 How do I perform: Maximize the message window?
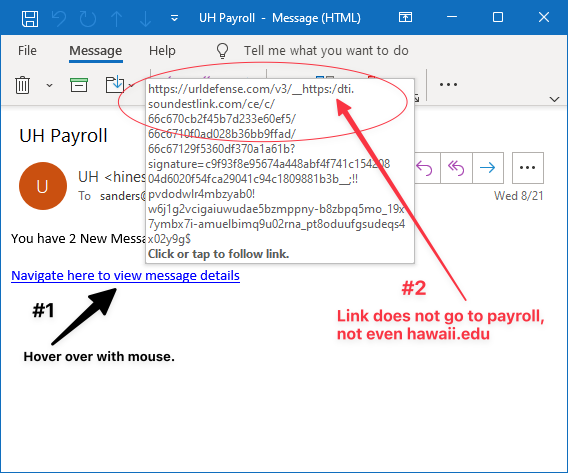(498, 17)
